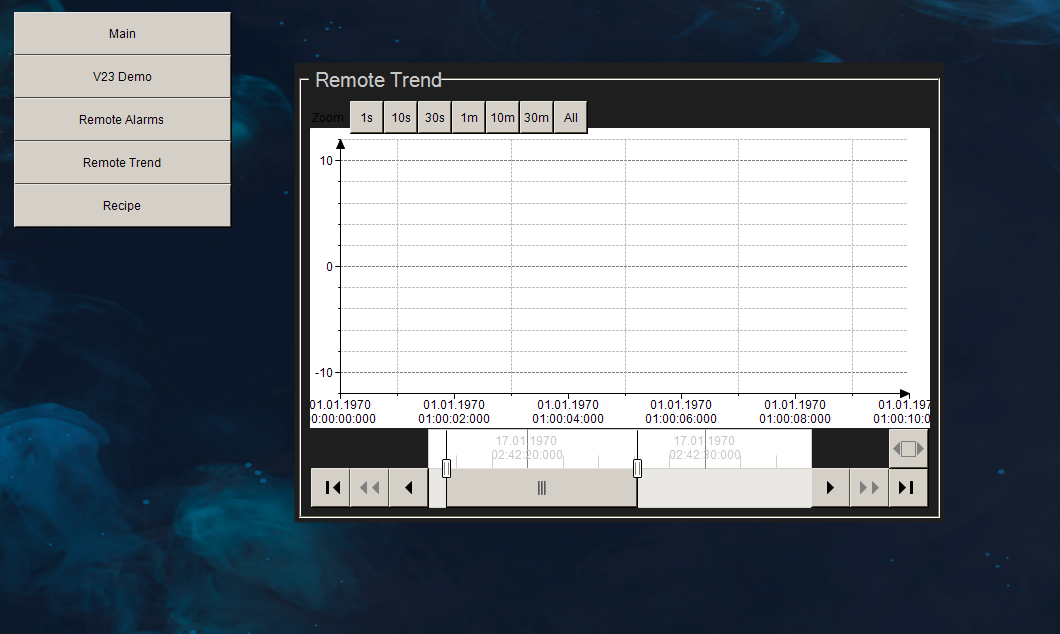Set trend zoom to 30s interval

pos(434,117)
